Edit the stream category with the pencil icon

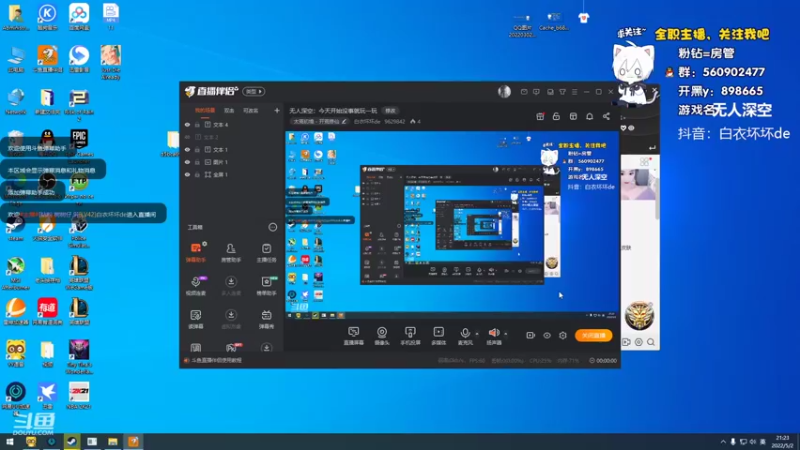344,121
